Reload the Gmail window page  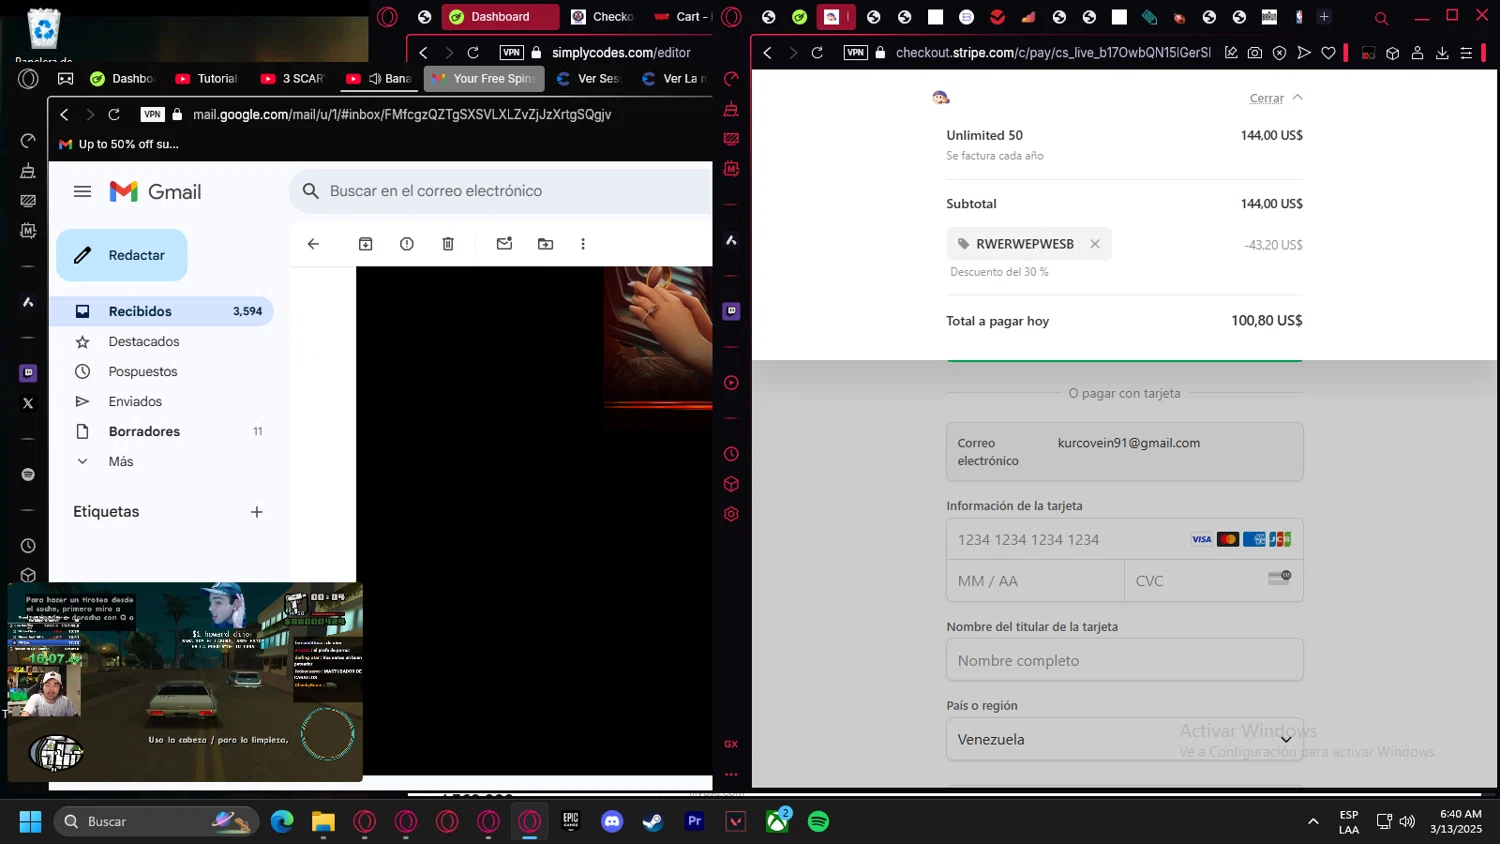(x=114, y=115)
